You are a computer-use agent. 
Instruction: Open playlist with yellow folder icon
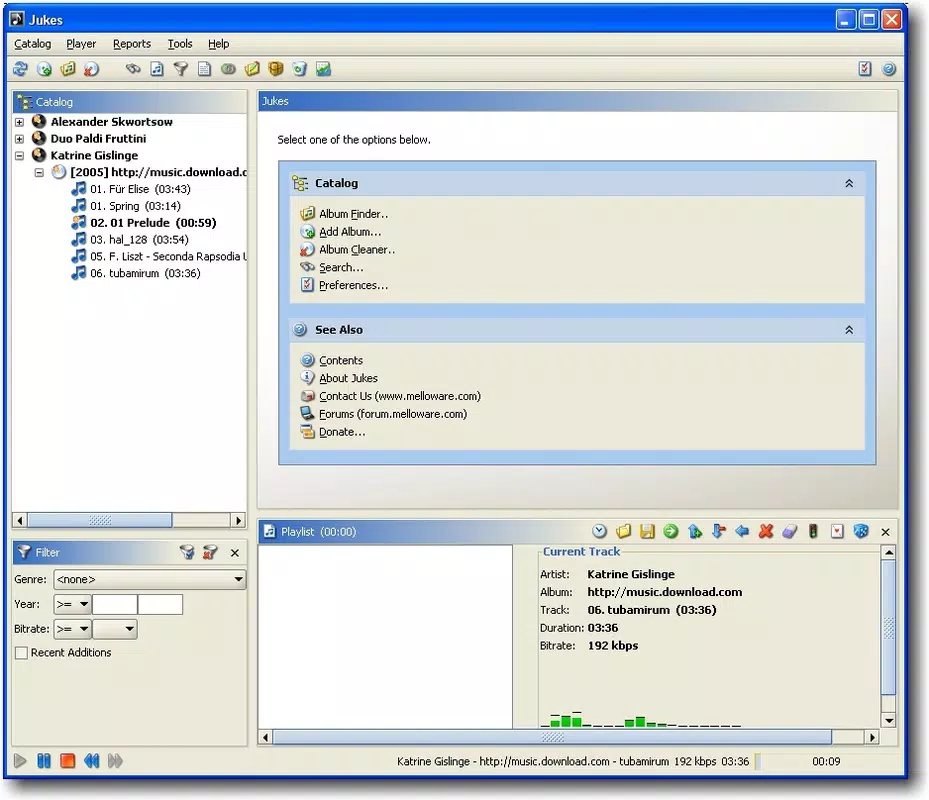click(623, 532)
